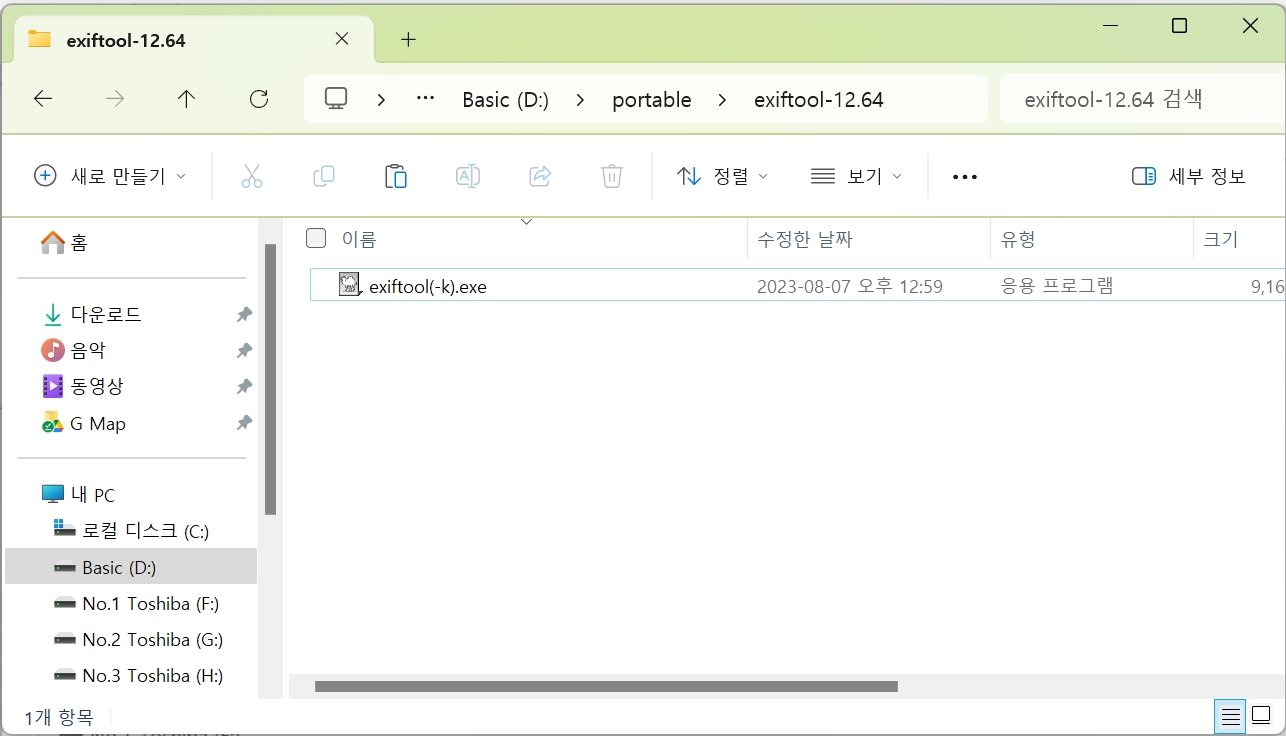Click the exiftool-12.64 search box
This screenshot has width=1286, height=736.
[1142, 99]
